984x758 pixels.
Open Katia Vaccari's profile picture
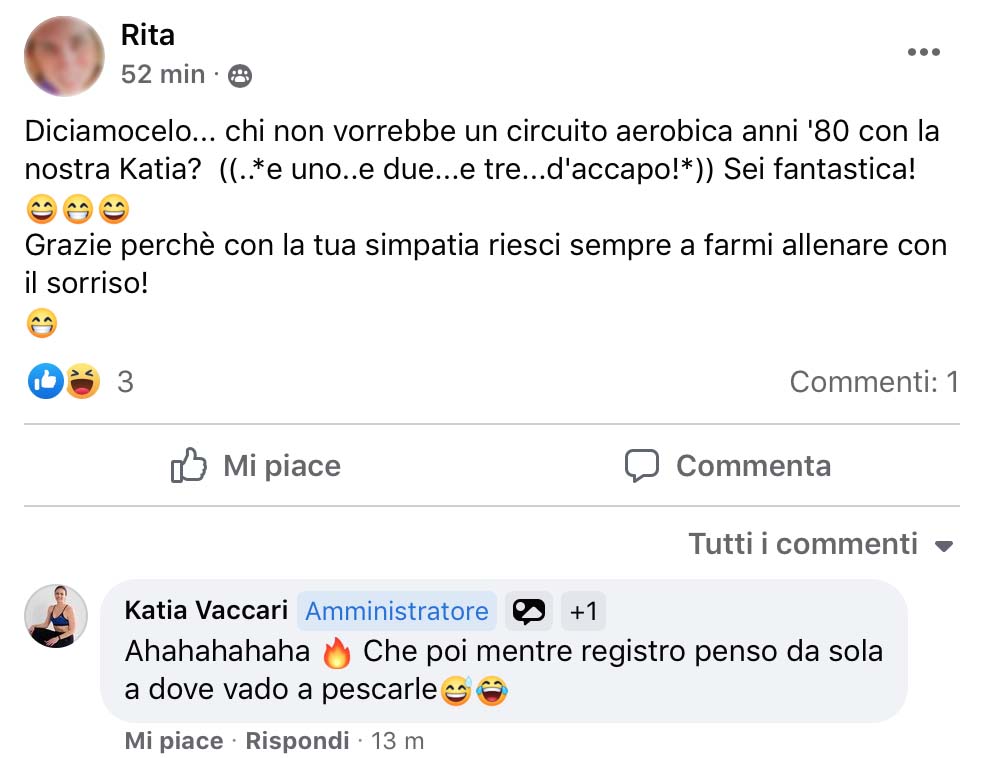[x=56, y=616]
